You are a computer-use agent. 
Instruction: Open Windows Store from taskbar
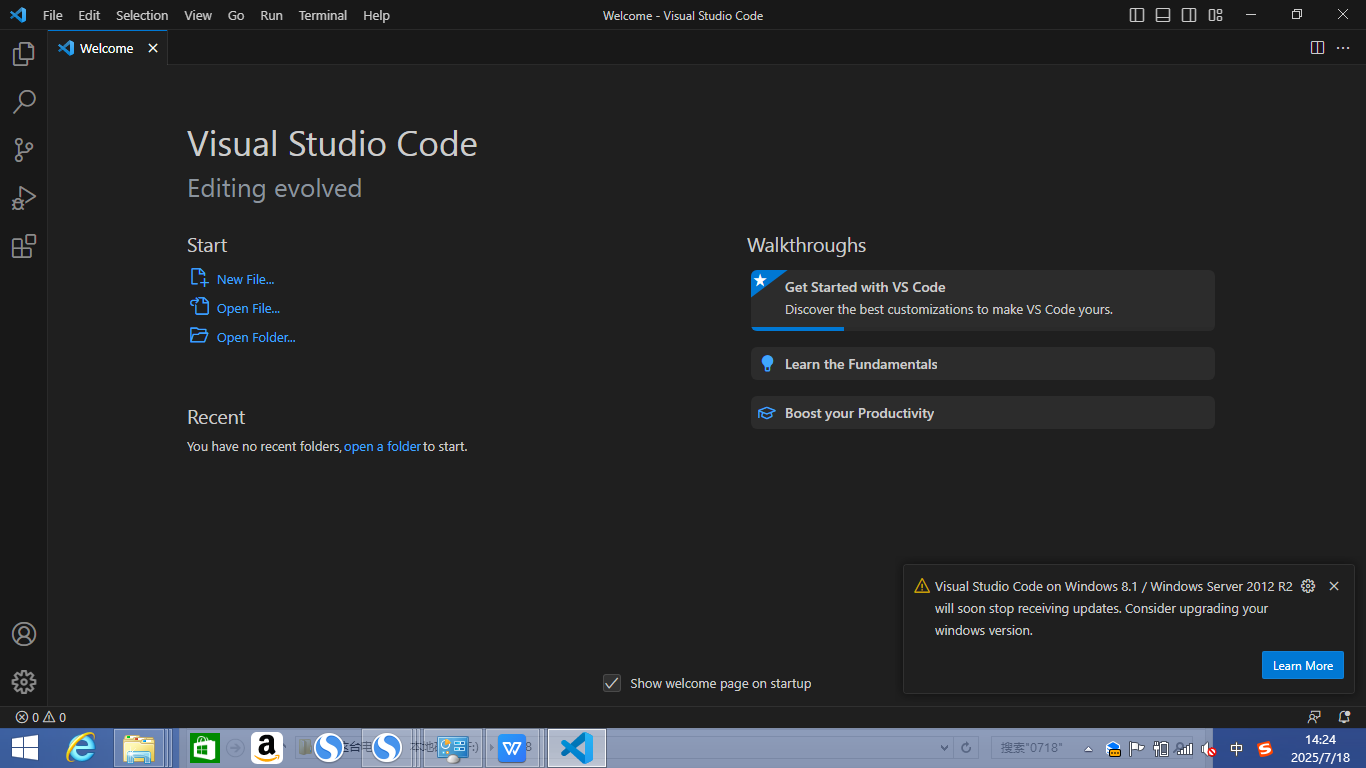205,748
